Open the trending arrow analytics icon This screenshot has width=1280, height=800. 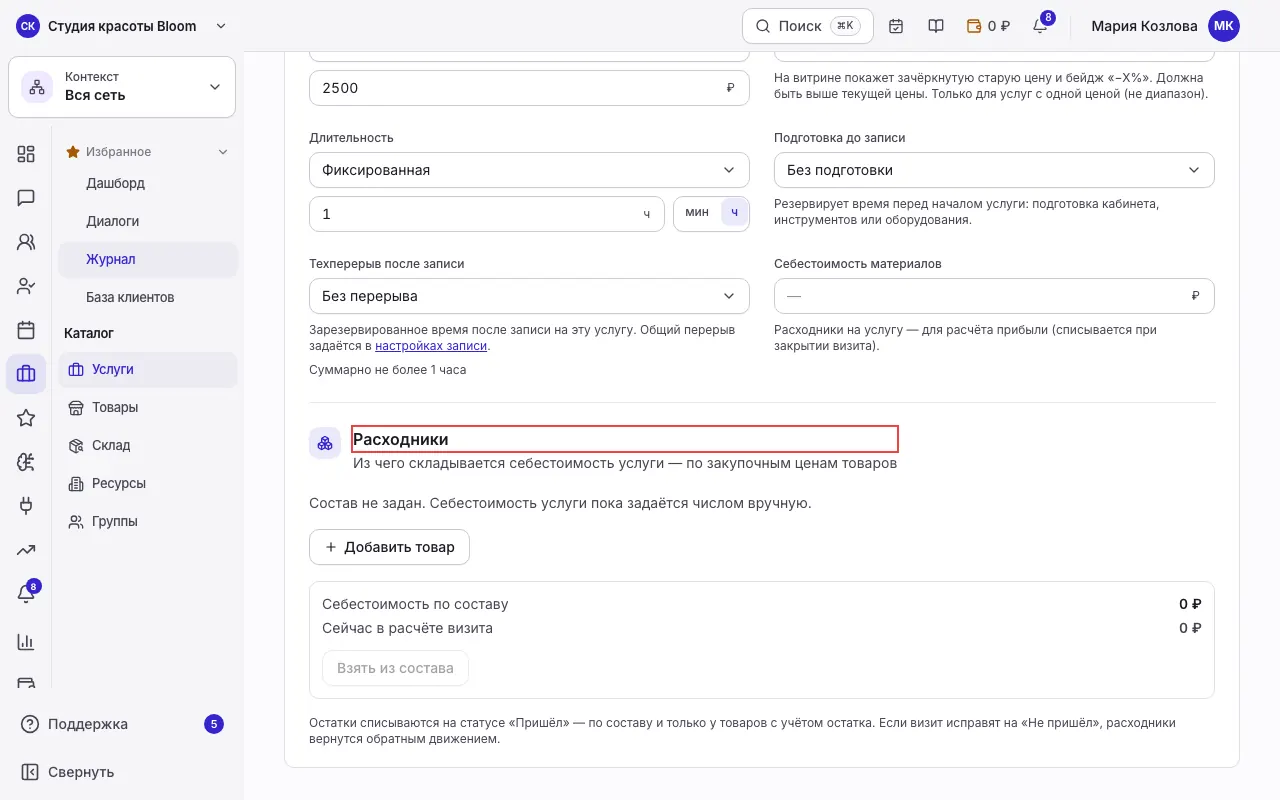(26, 550)
